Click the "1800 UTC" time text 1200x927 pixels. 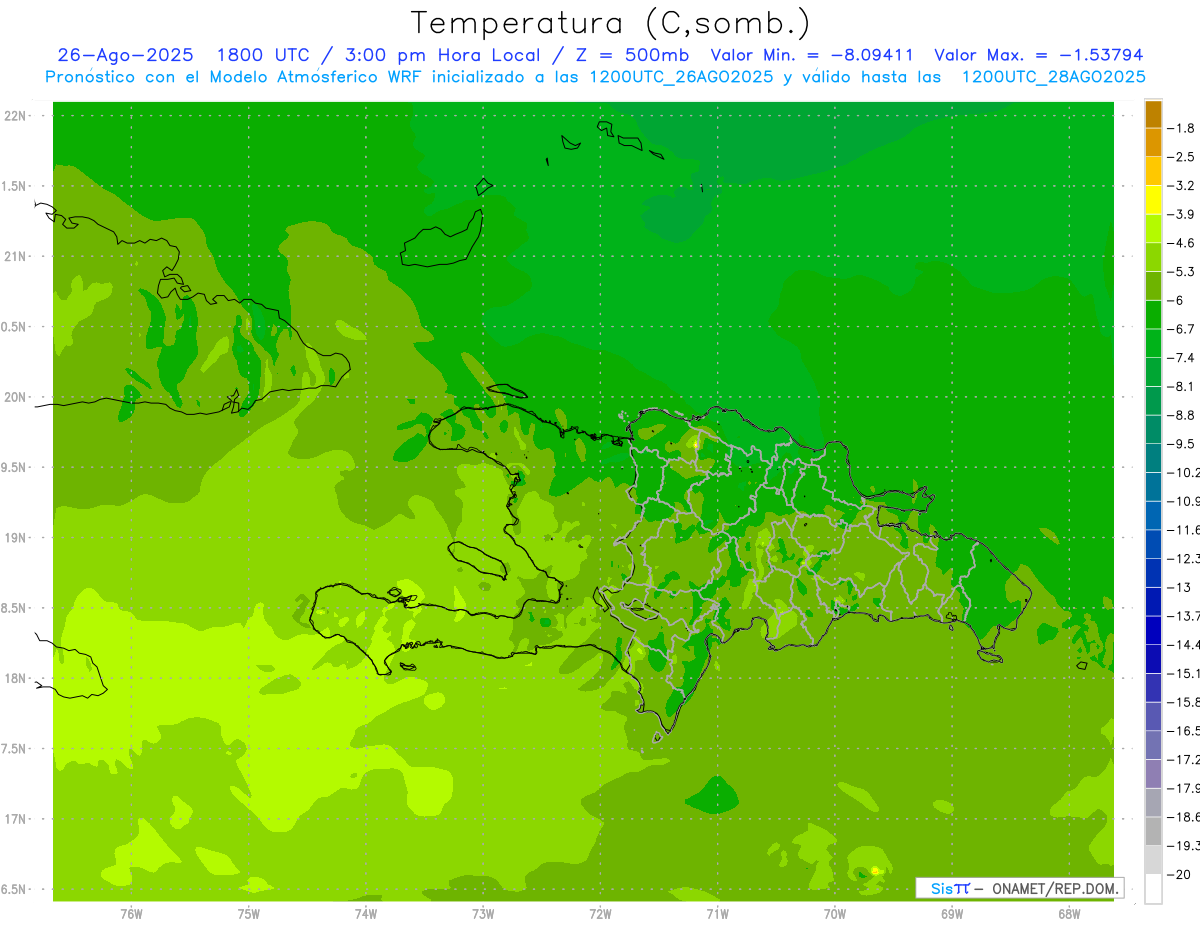tap(264, 55)
